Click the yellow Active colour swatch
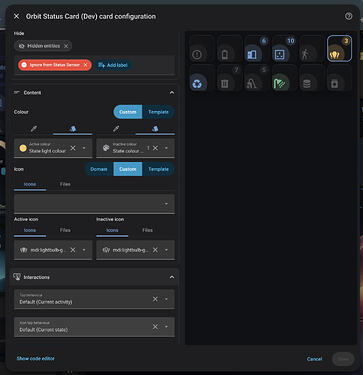 click(23, 148)
